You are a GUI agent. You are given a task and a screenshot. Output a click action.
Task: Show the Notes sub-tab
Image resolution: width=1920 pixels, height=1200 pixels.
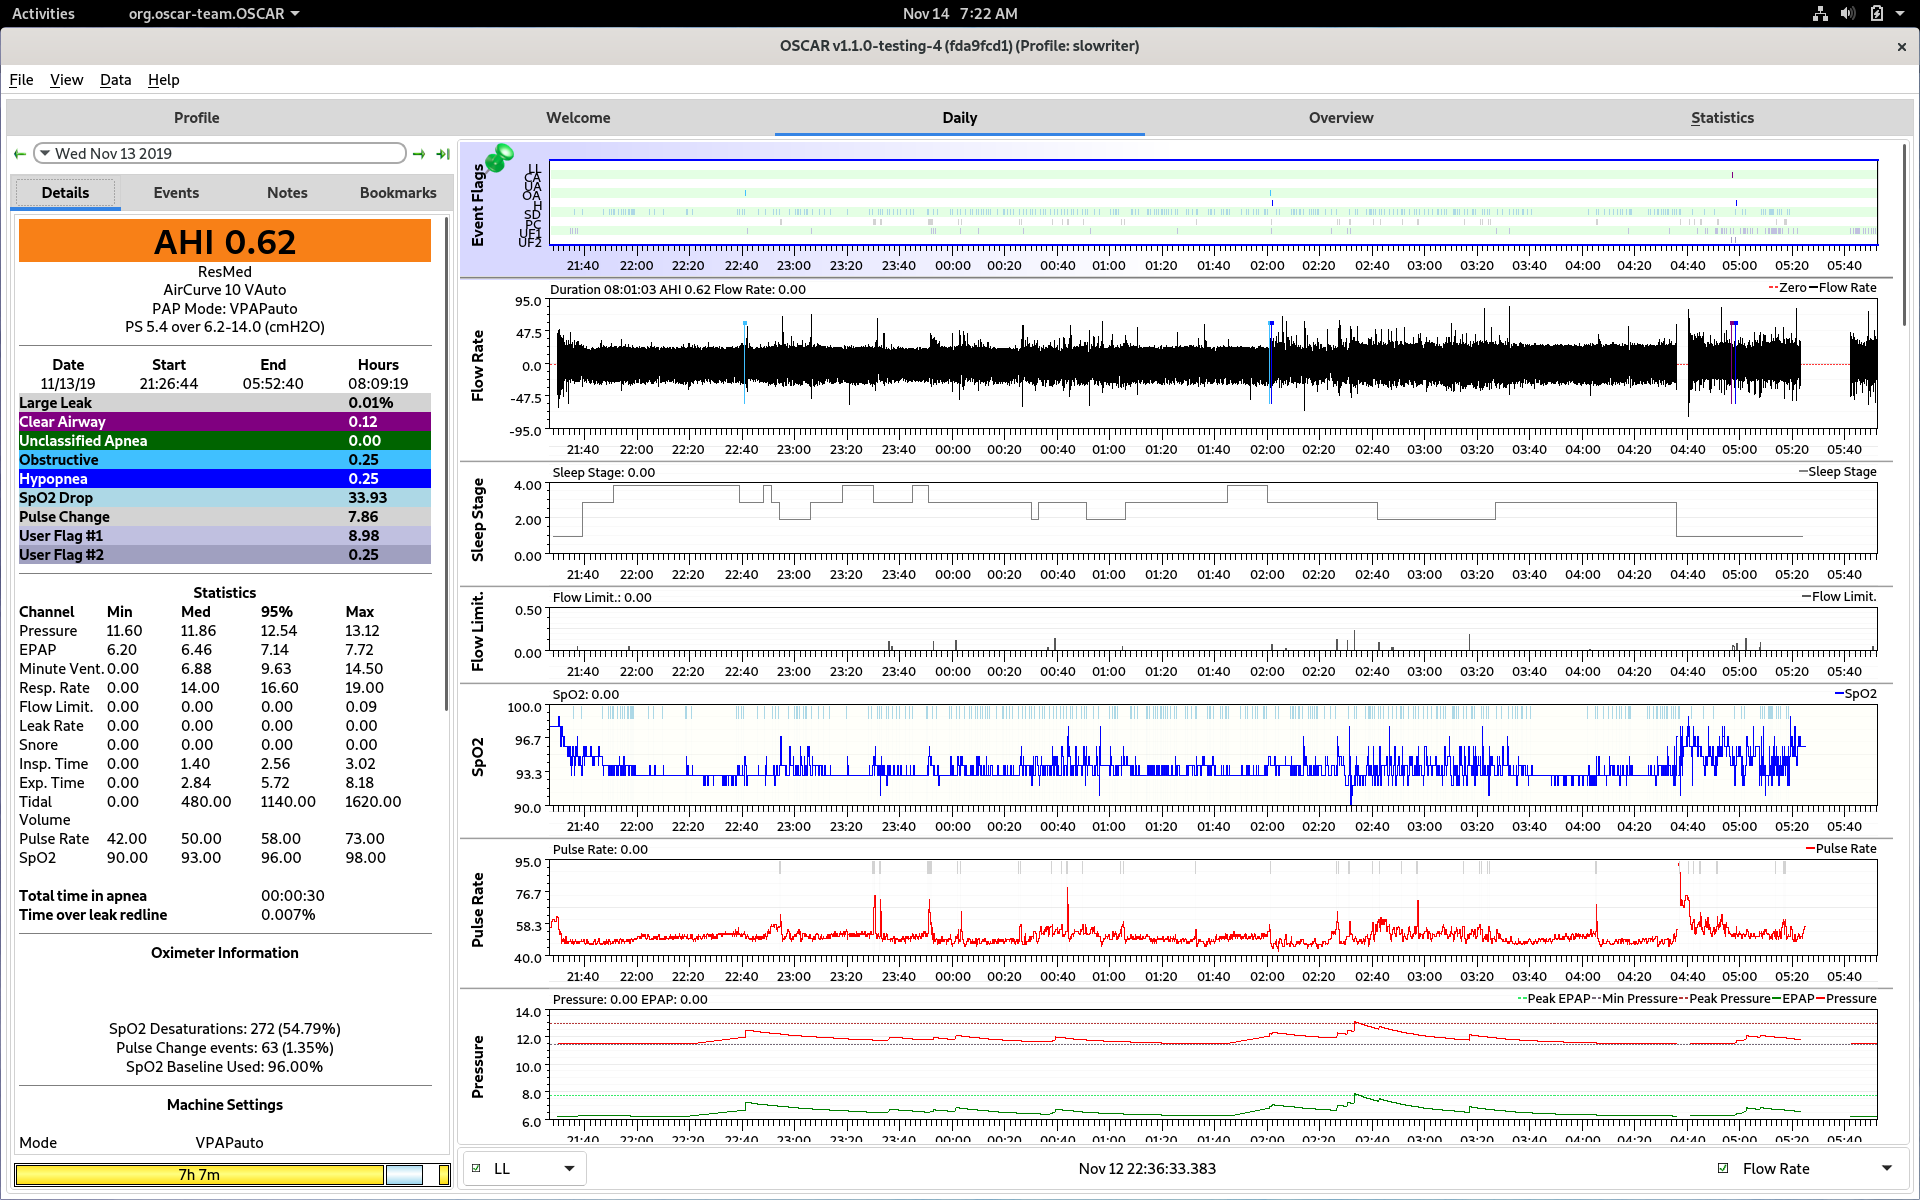(x=287, y=193)
